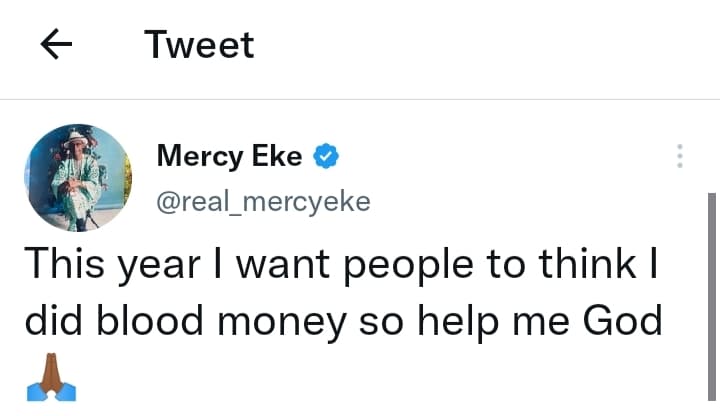Image resolution: width=720 pixels, height=416 pixels.
Task: Open profile via "Mercy Eke" display name
Action: [x=229, y=156]
